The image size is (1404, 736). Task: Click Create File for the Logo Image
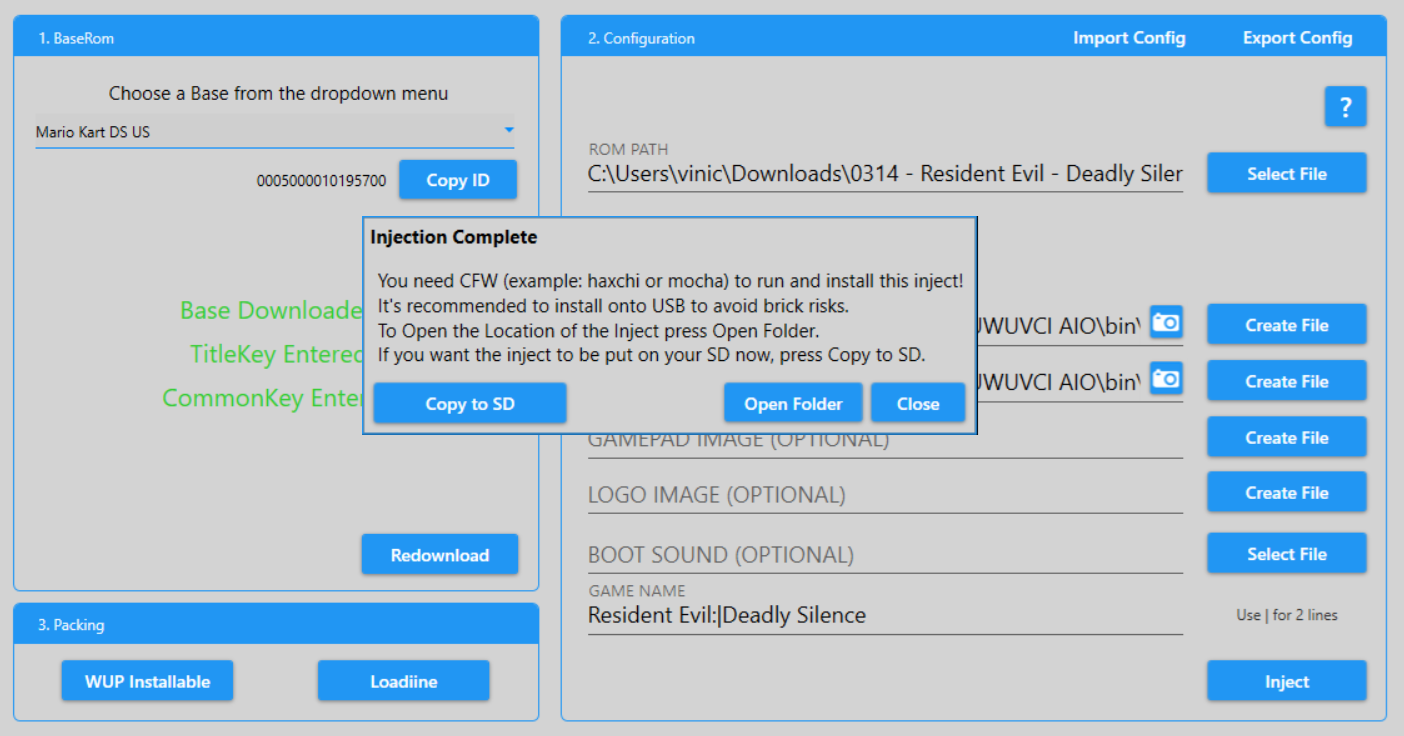(x=1286, y=492)
